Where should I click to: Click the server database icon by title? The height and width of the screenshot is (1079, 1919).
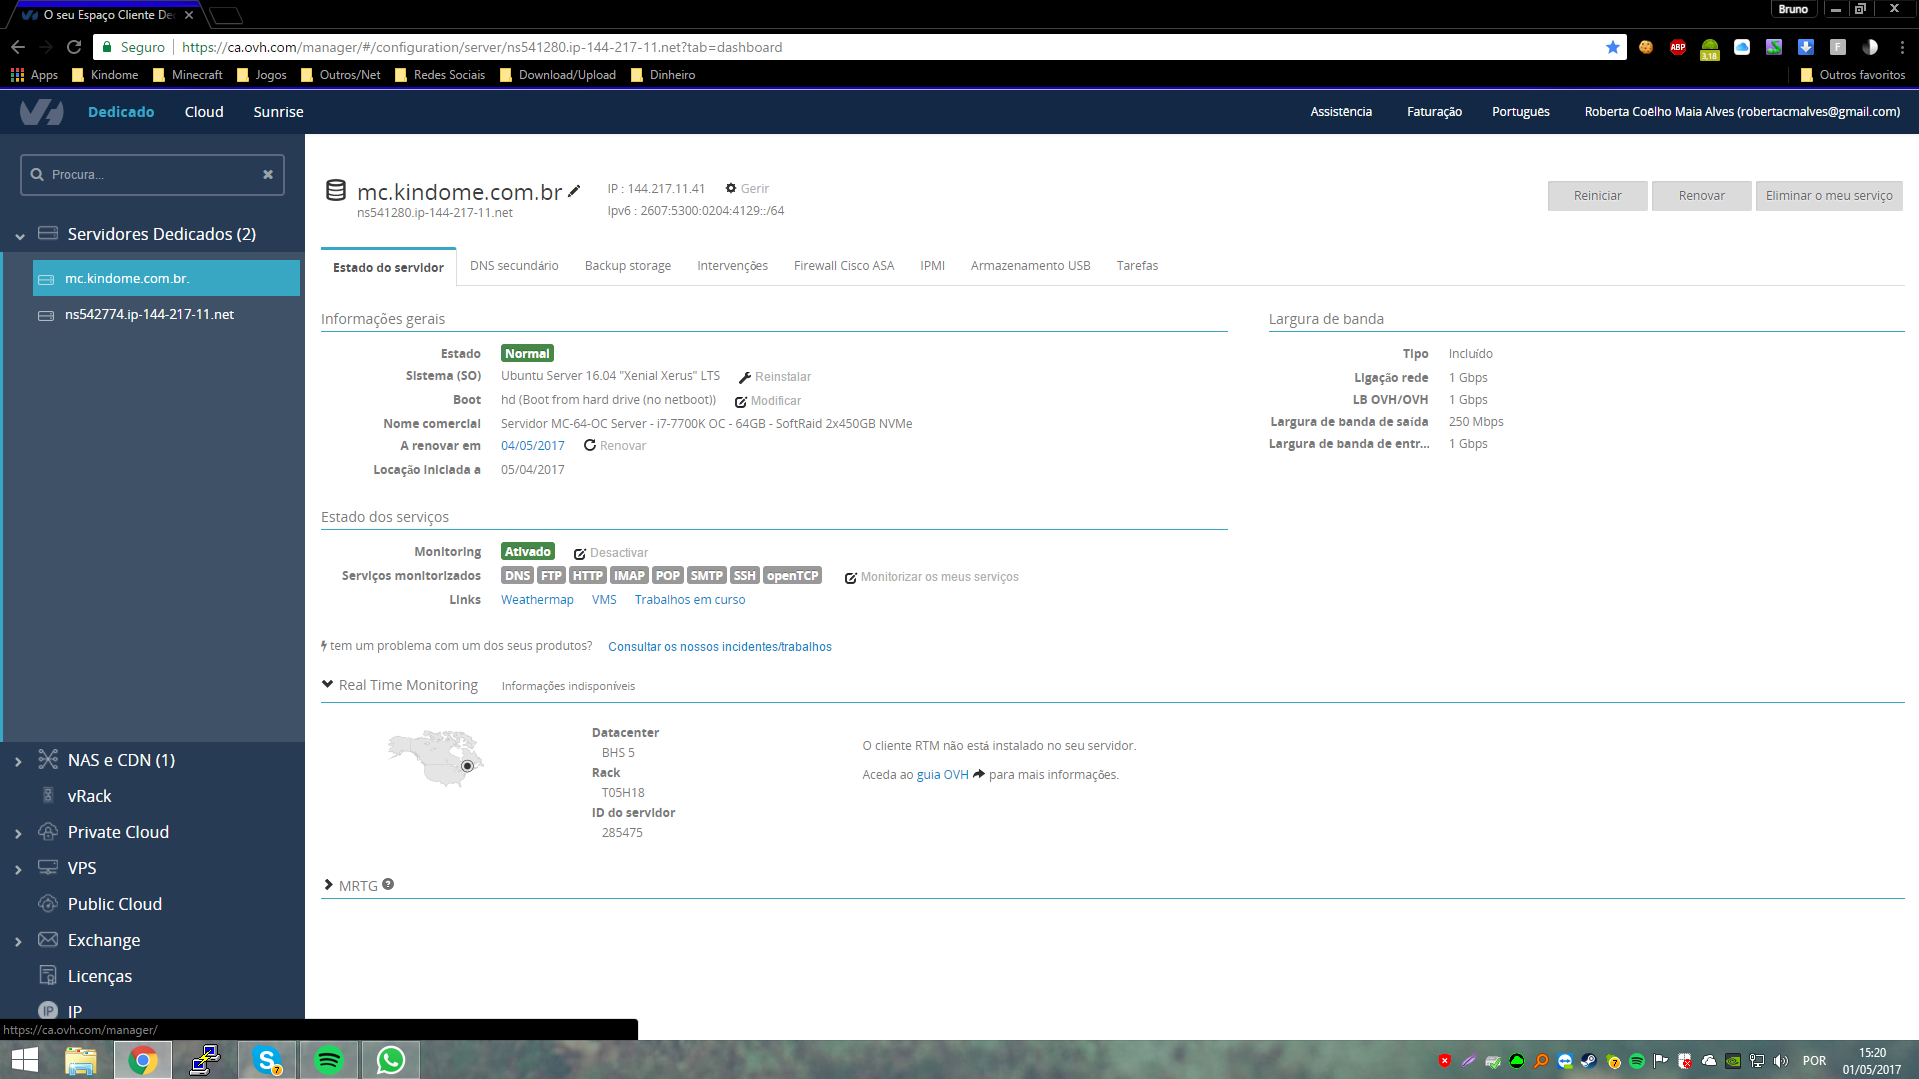pyautogui.click(x=336, y=191)
